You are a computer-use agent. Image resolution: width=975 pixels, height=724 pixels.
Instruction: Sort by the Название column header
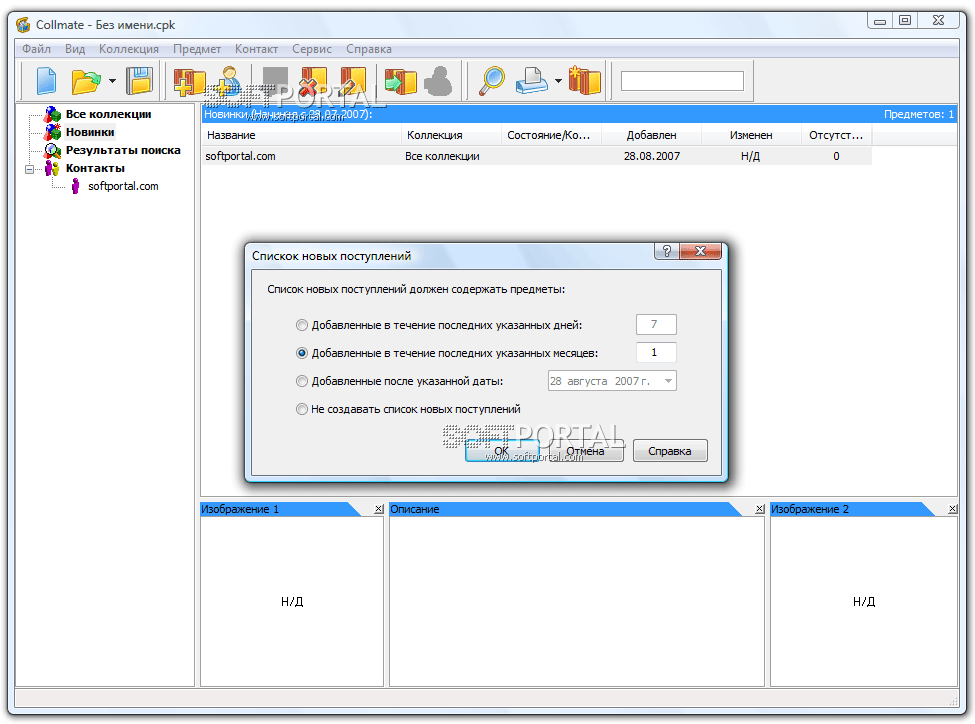[302, 135]
